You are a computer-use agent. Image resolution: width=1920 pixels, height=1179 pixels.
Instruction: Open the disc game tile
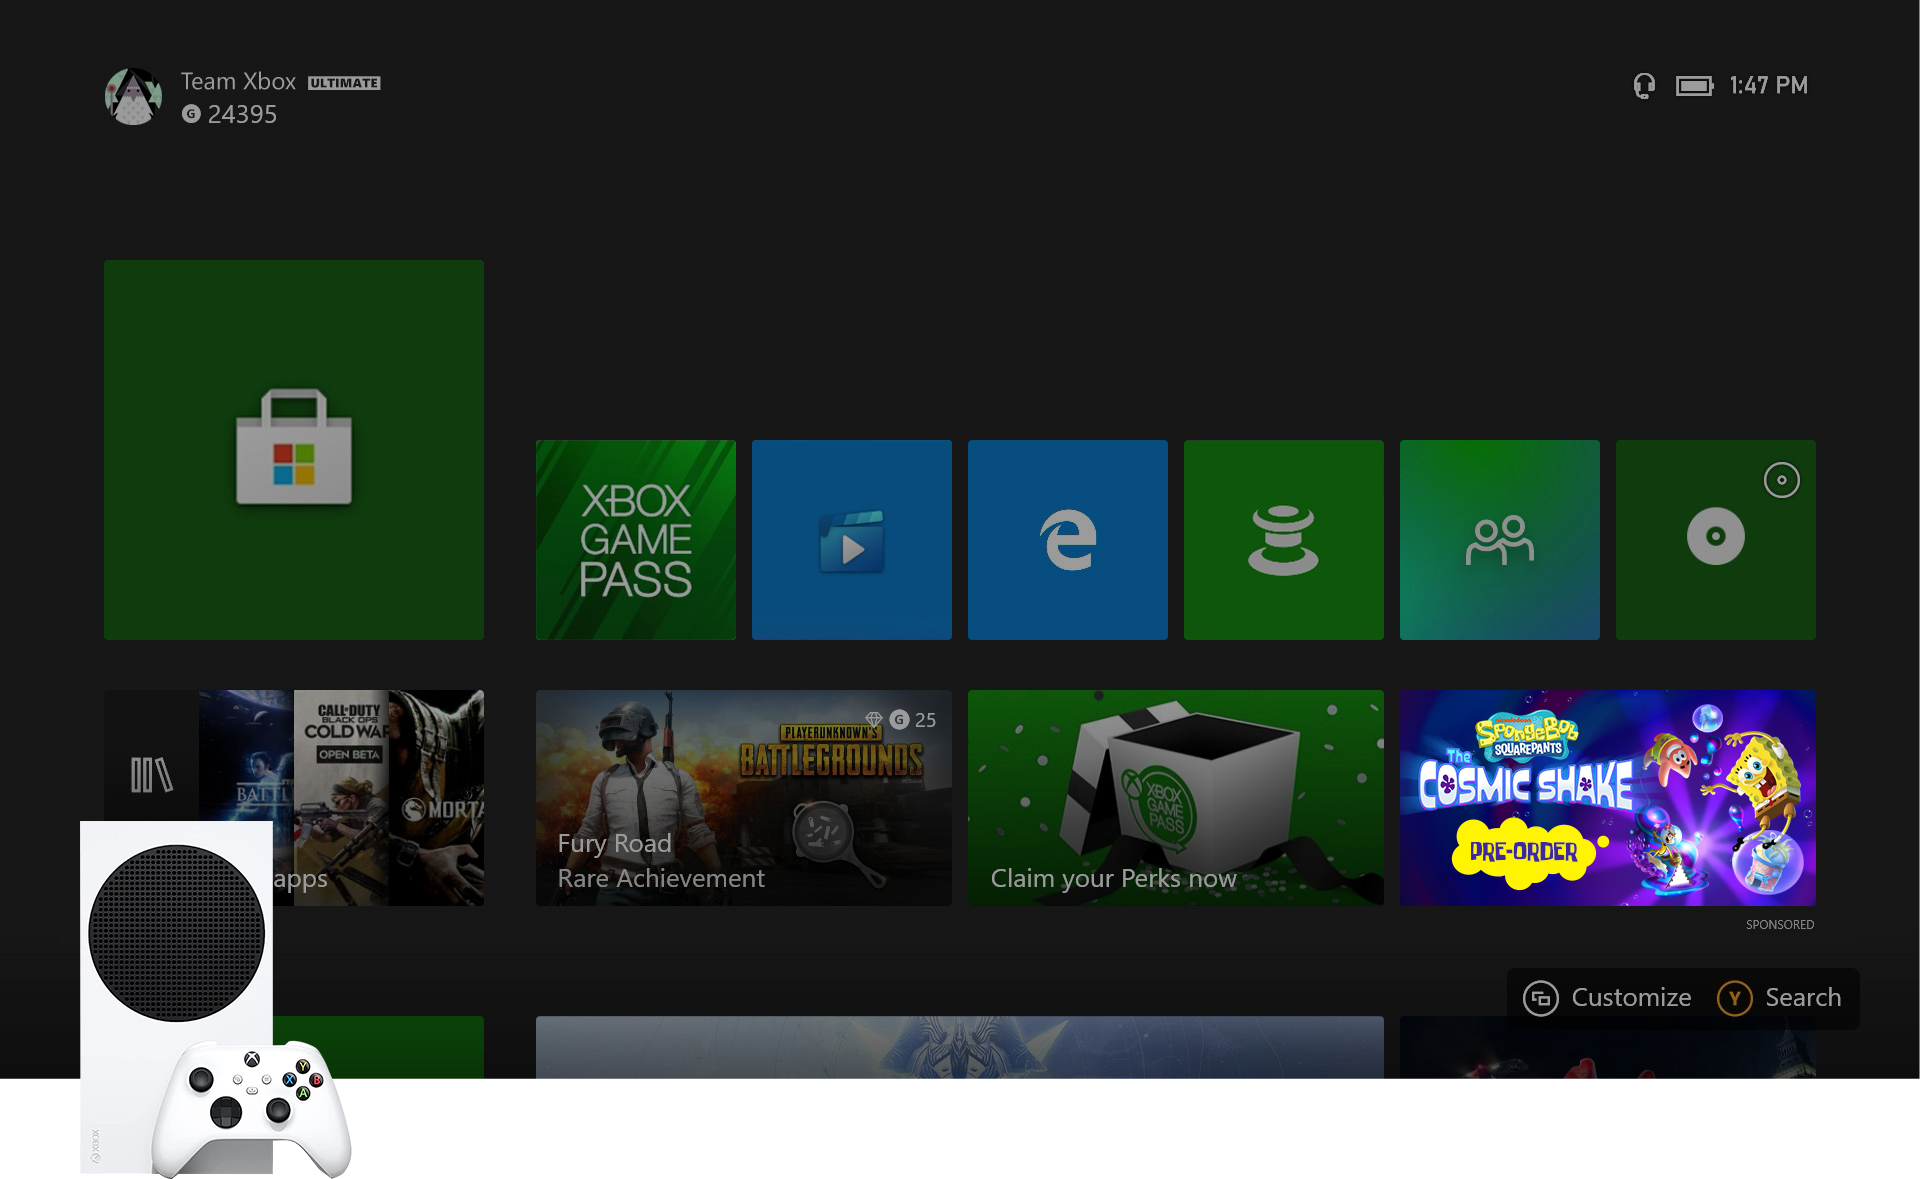1715,545
